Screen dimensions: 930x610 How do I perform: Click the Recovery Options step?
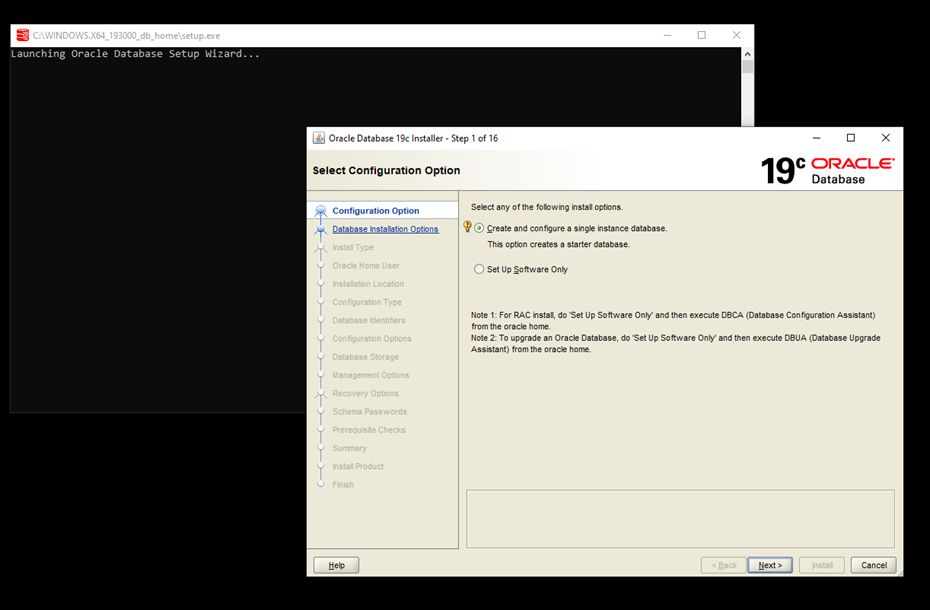tap(365, 393)
